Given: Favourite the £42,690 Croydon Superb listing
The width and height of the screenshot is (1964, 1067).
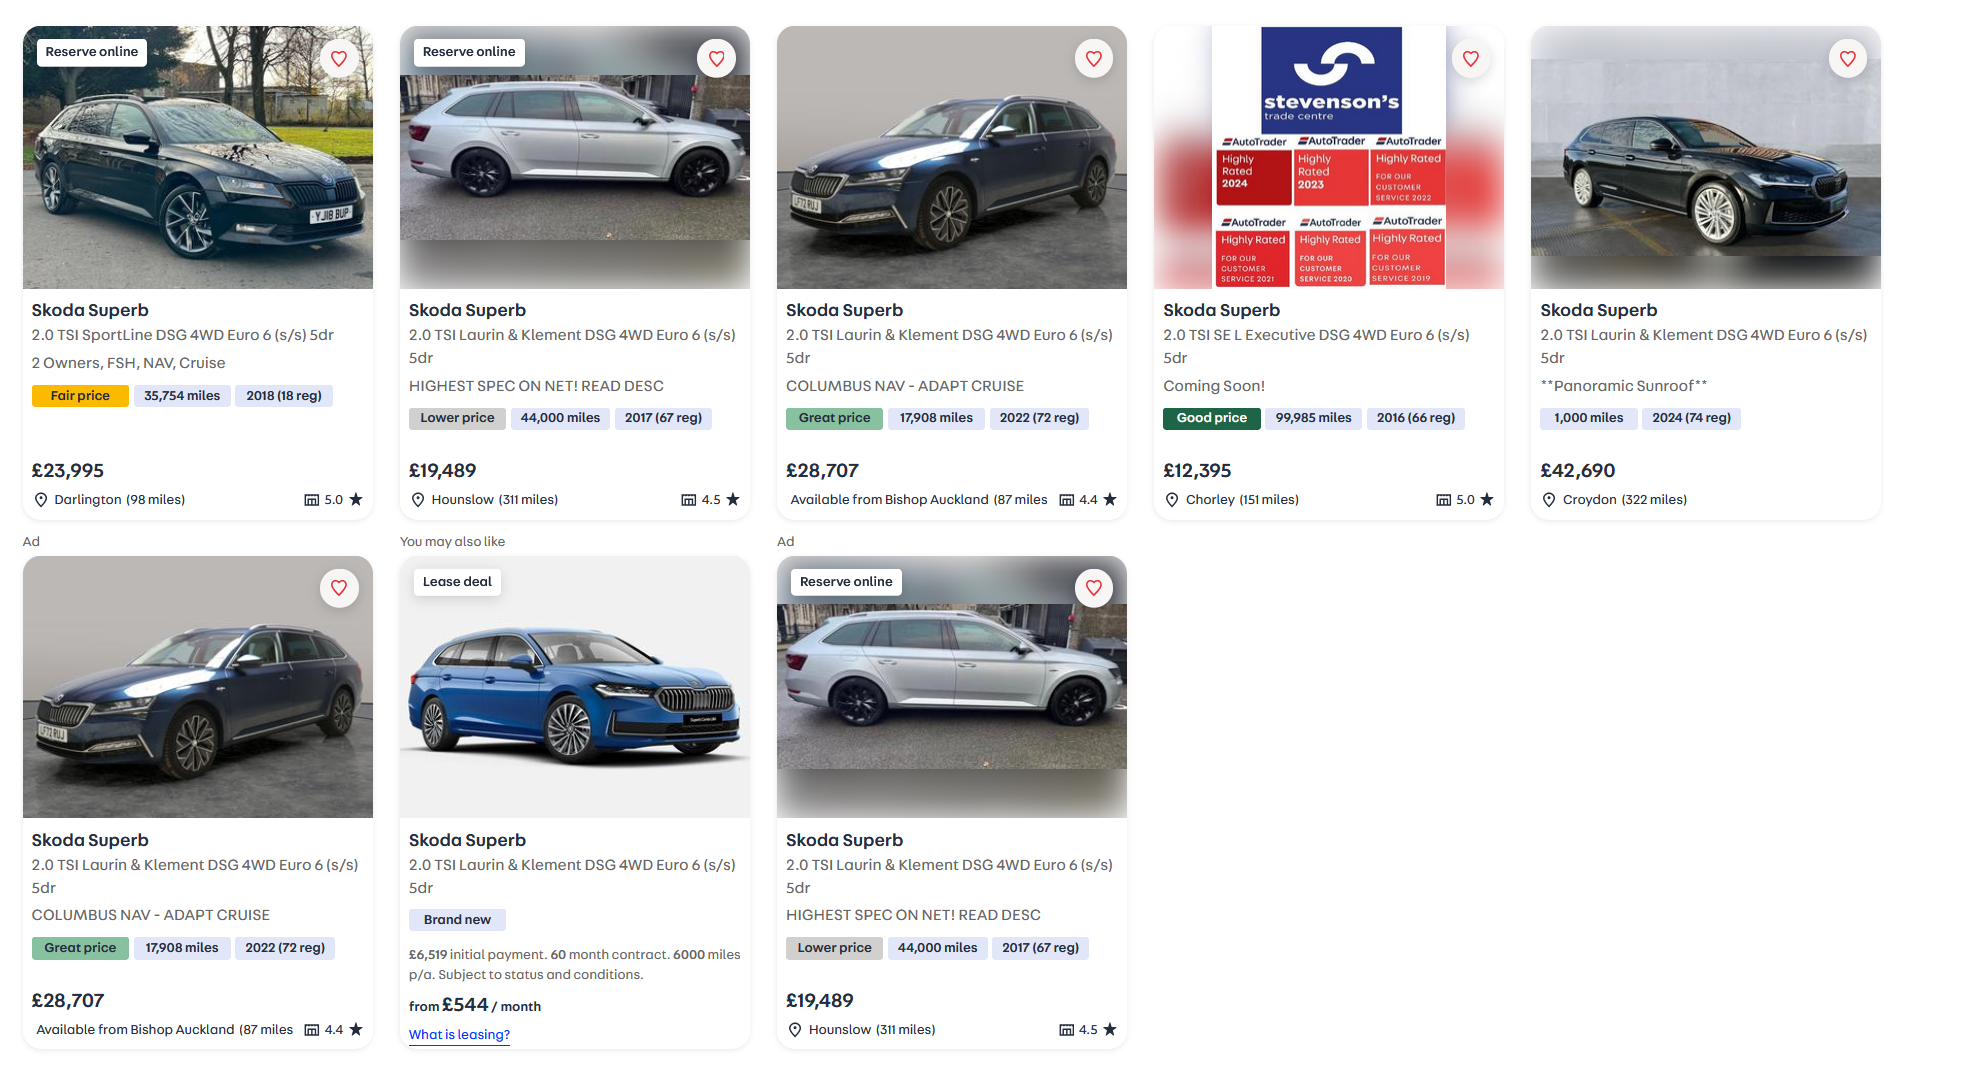Looking at the screenshot, I should pyautogui.click(x=1847, y=59).
